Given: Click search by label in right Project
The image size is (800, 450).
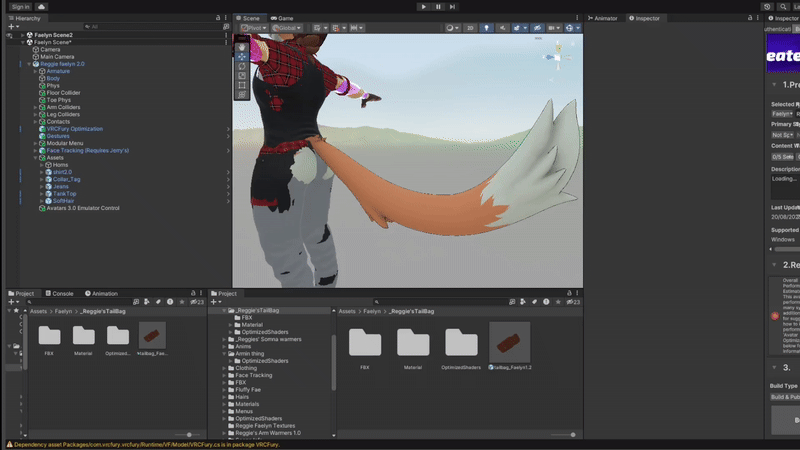Looking at the screenshot, I should 534,302.
